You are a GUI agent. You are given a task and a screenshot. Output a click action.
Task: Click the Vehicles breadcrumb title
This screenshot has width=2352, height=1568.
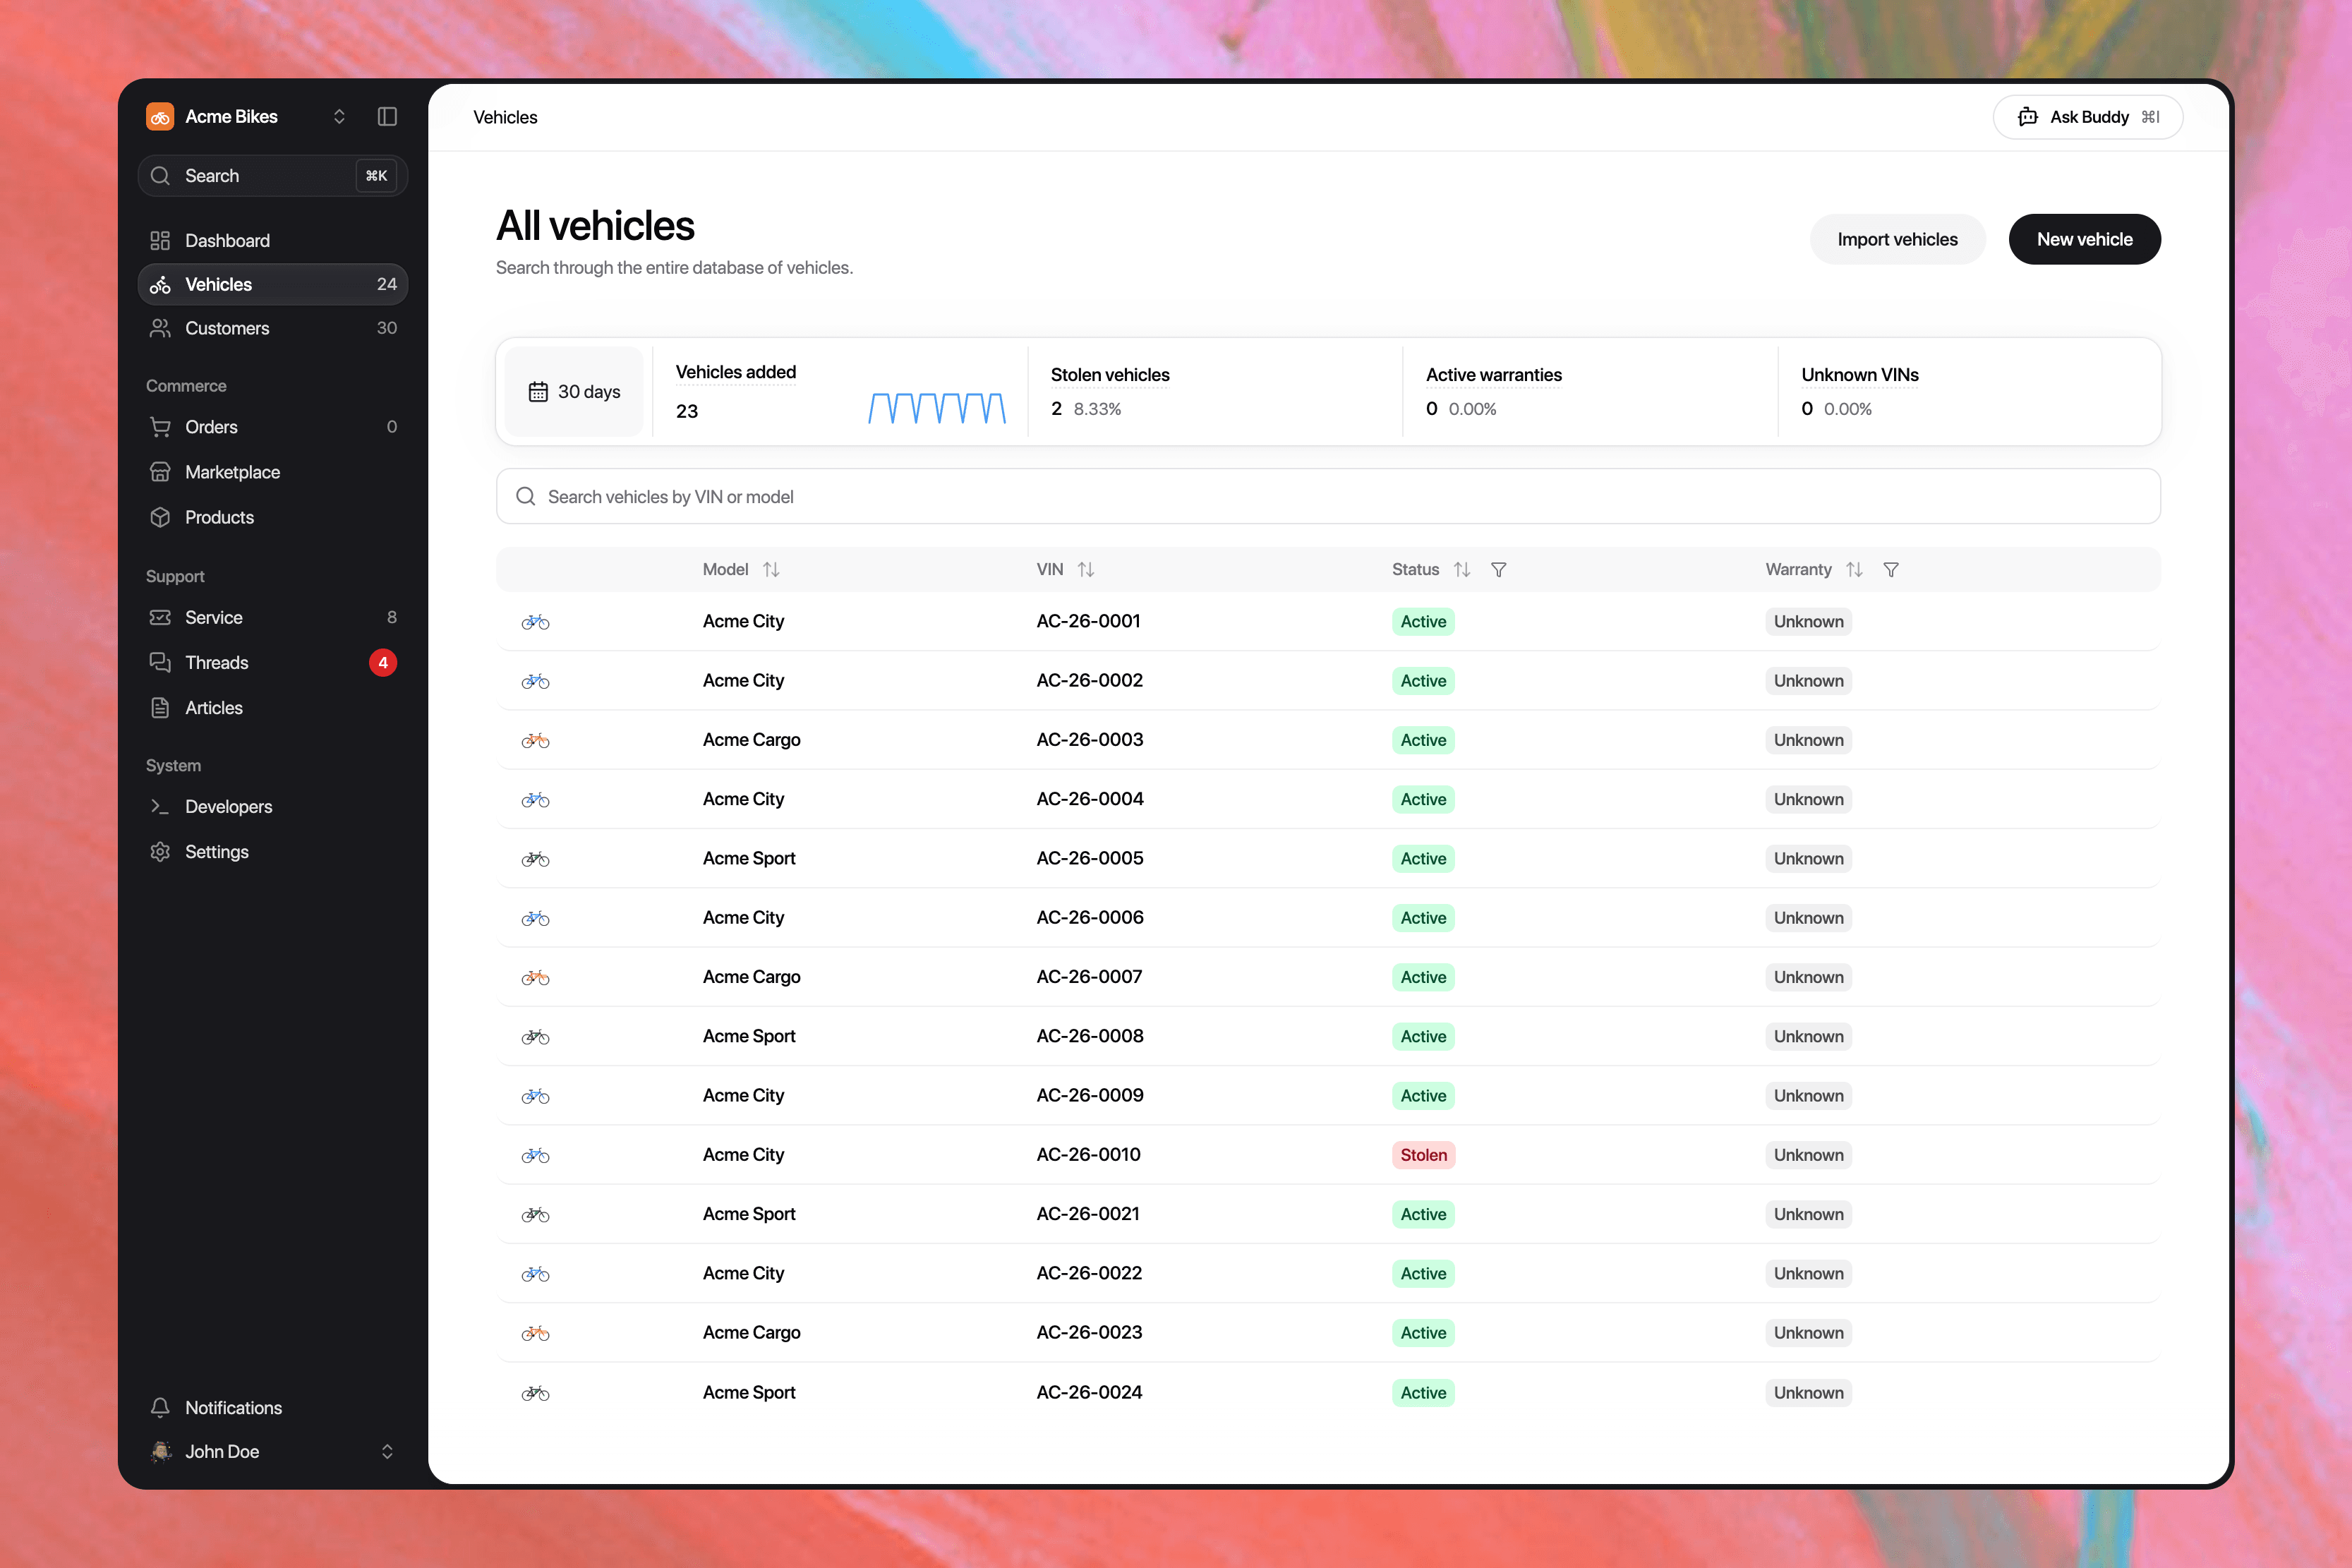pyautogui.click(x=505, y=117)
